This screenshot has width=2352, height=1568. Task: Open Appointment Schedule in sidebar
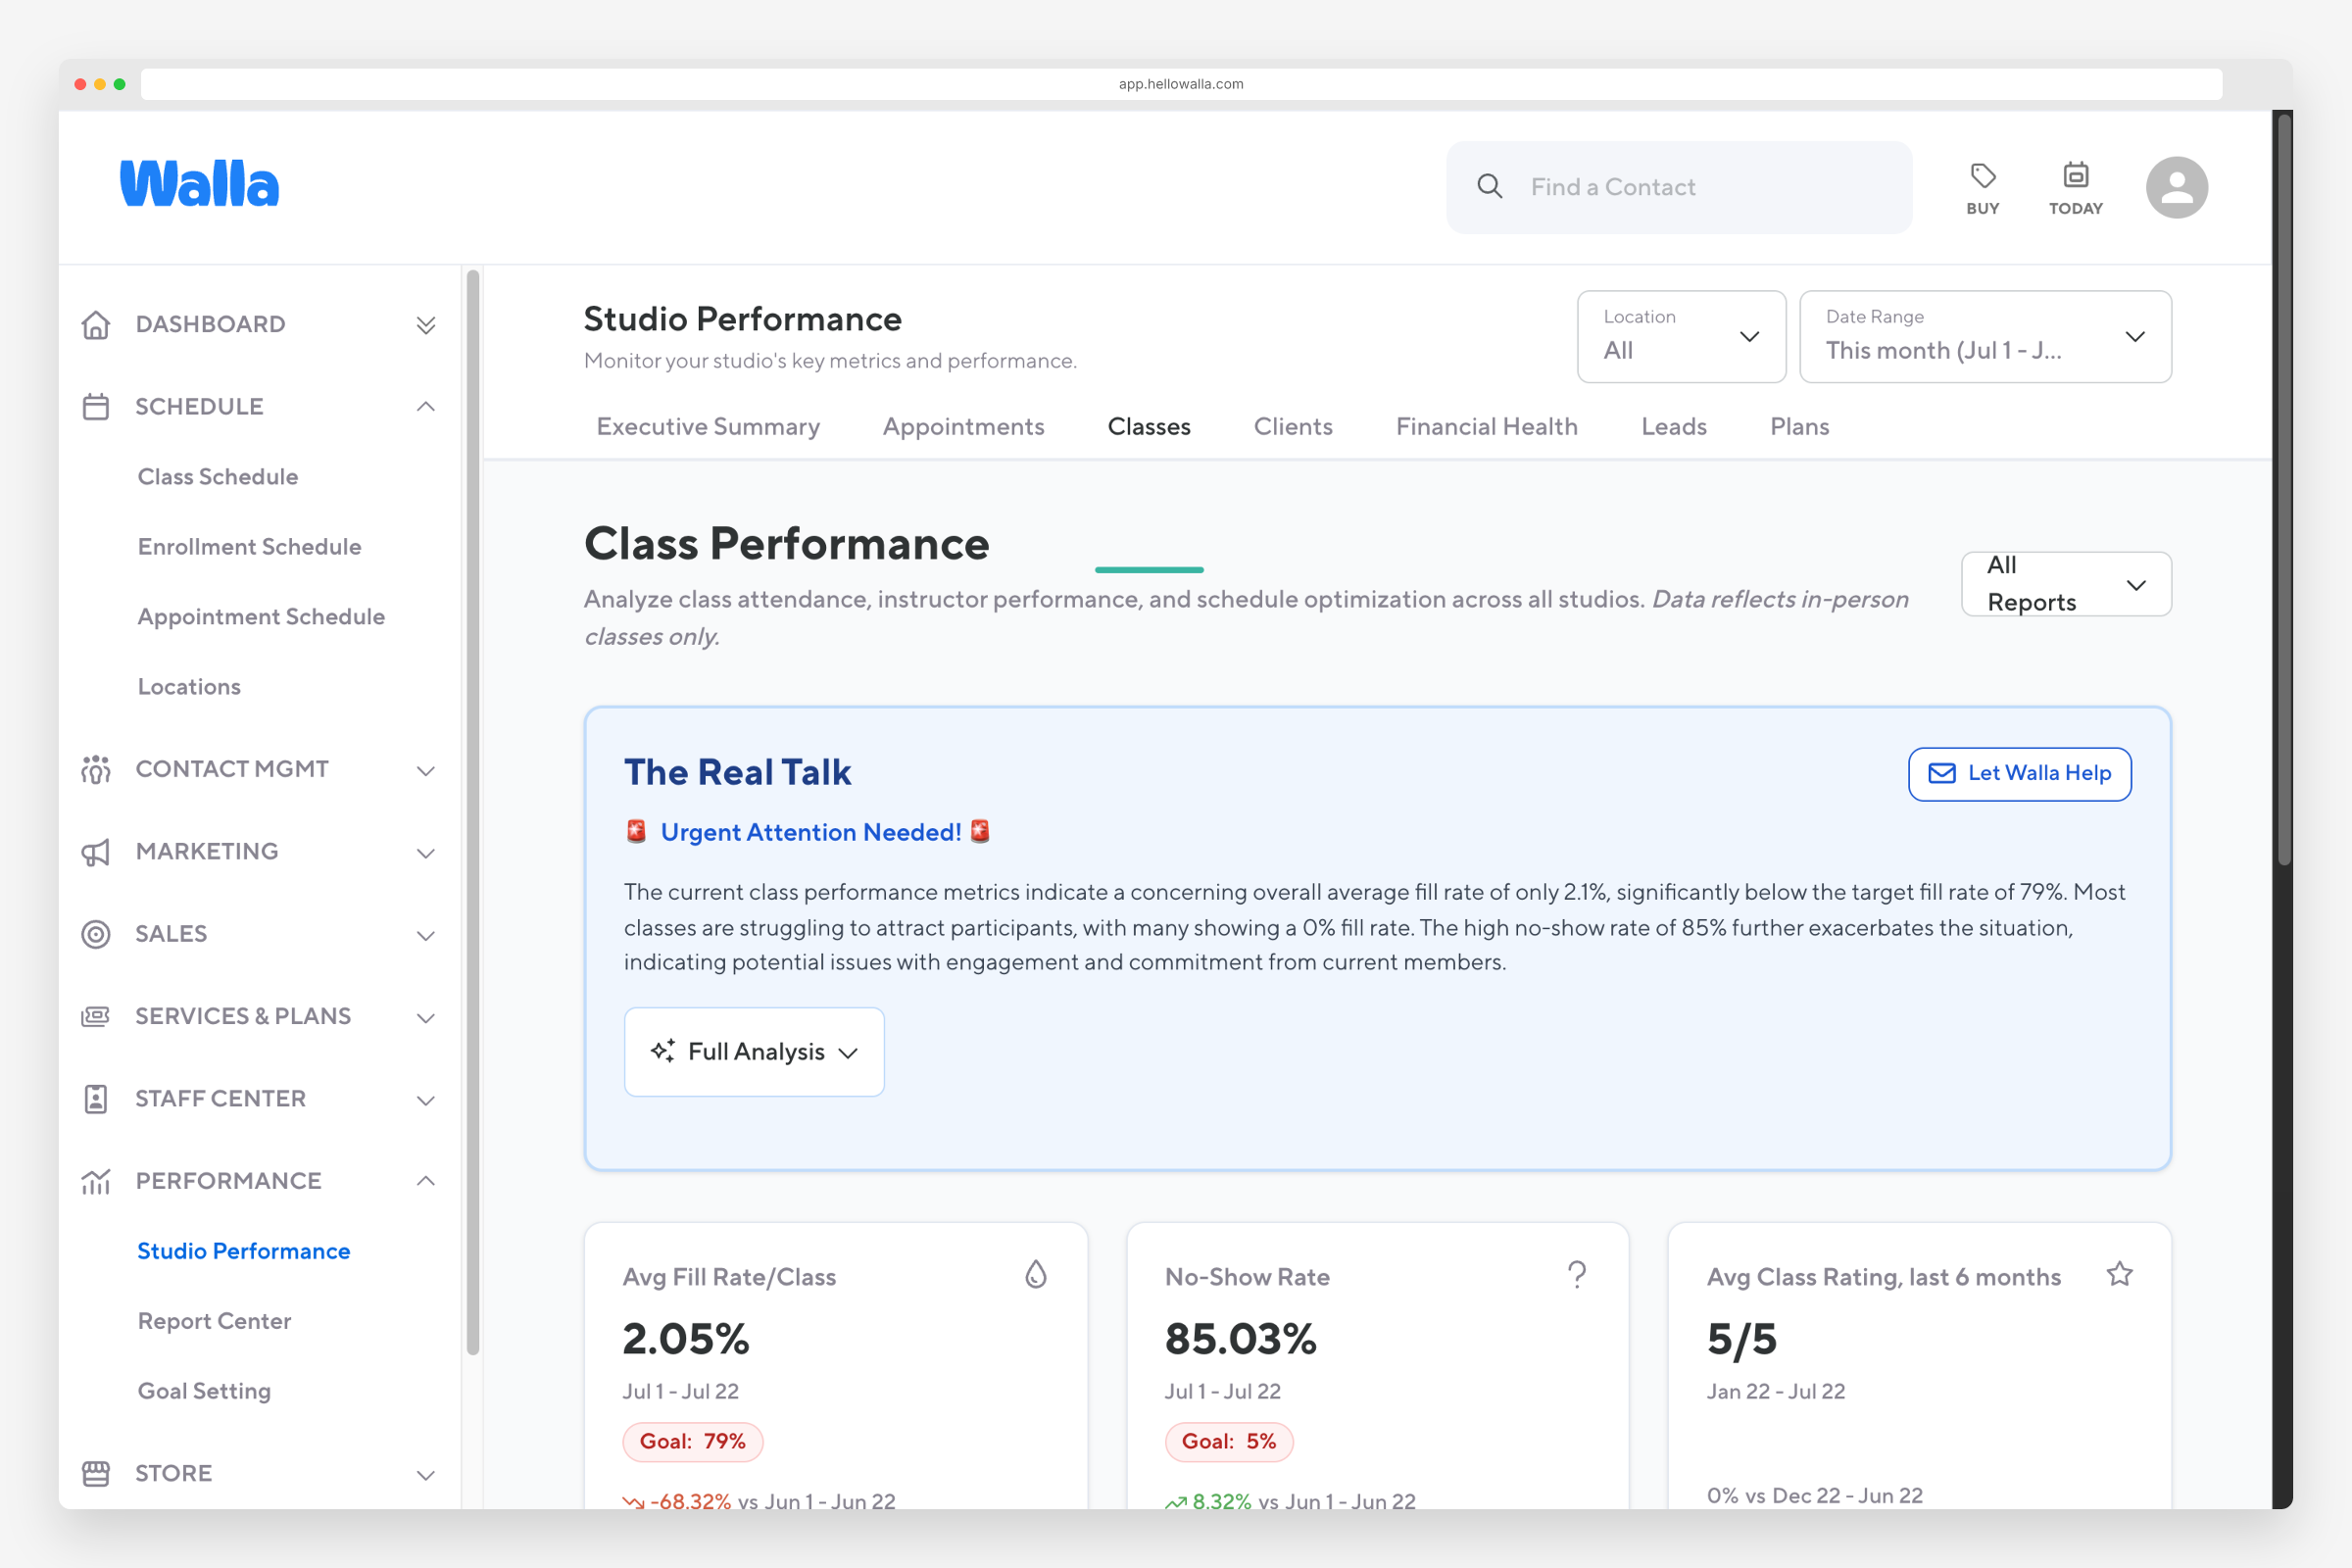pyautogui.click(x=261, y=617)
